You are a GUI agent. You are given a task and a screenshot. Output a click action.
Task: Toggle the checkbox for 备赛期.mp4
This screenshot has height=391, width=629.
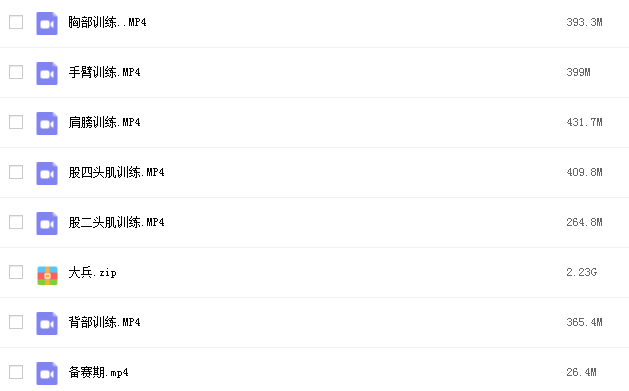16,372
